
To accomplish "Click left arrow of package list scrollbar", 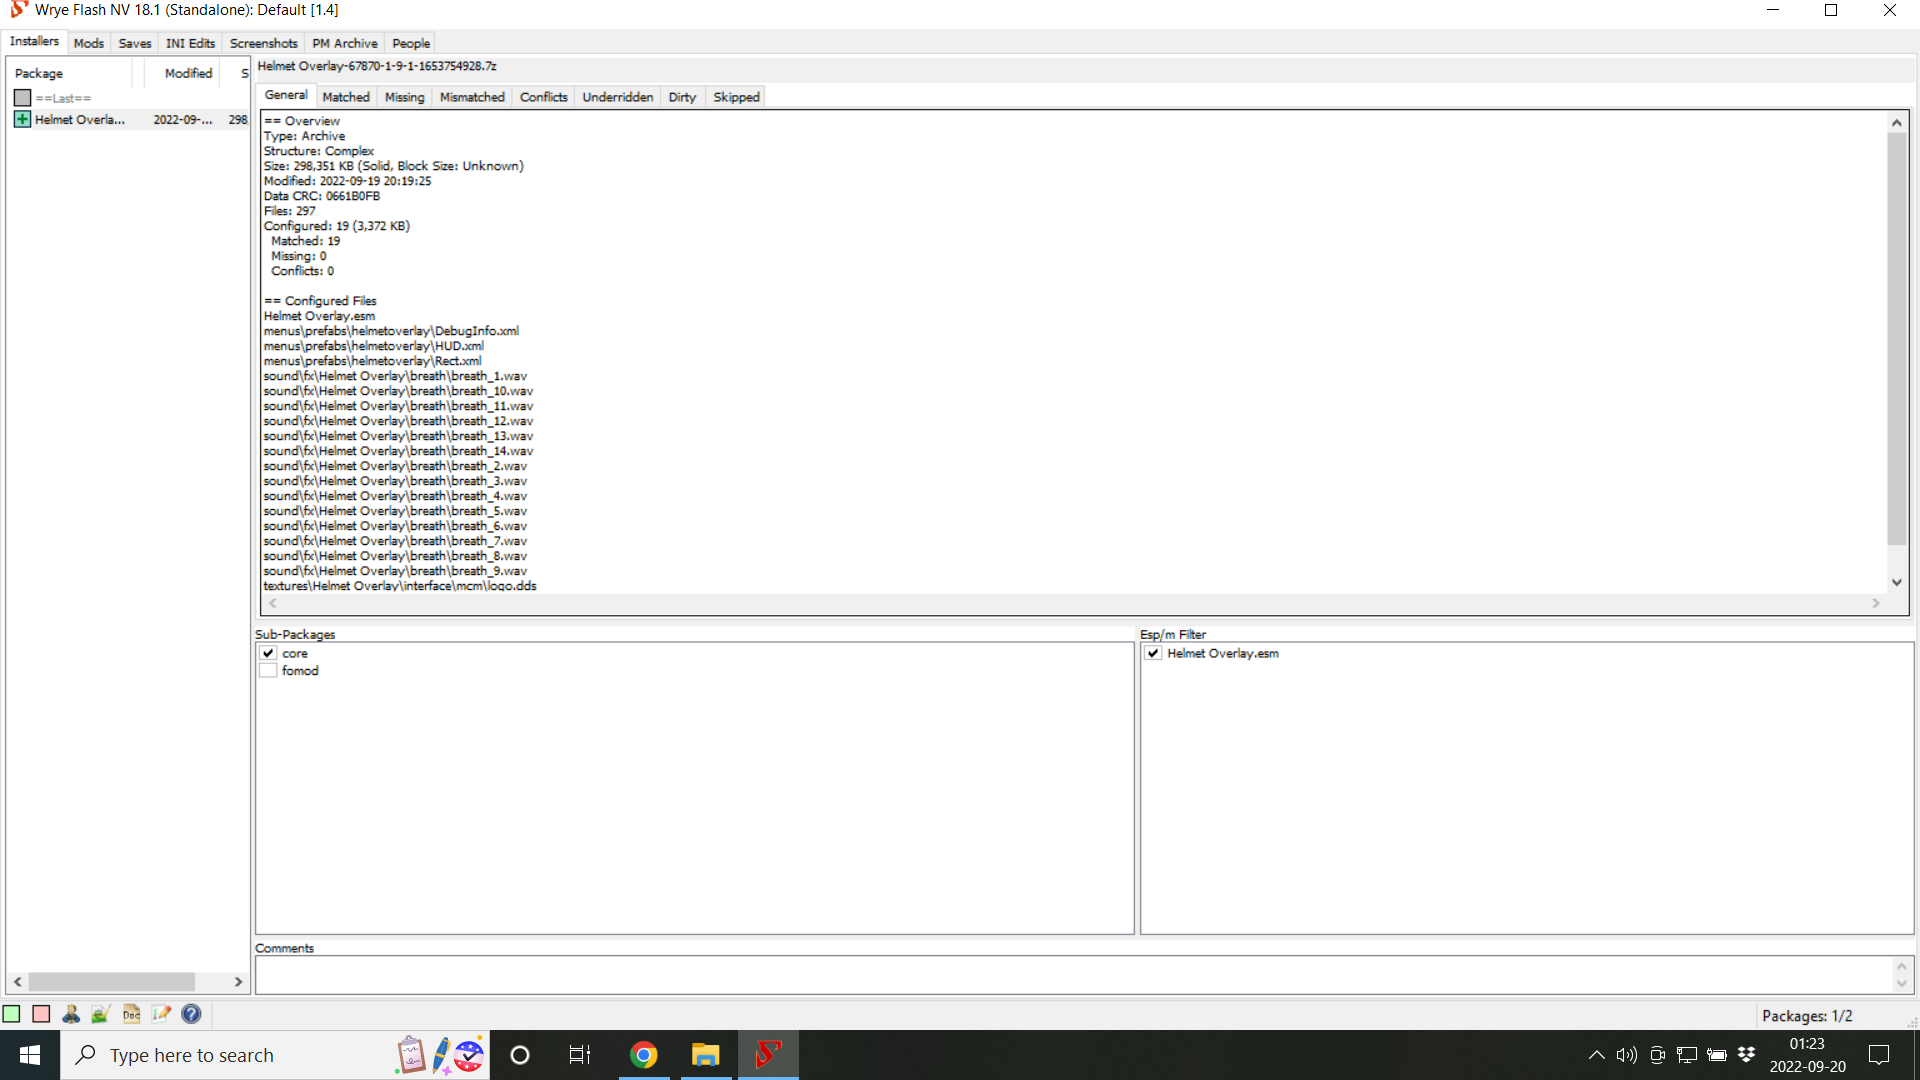I will (17, 982).
